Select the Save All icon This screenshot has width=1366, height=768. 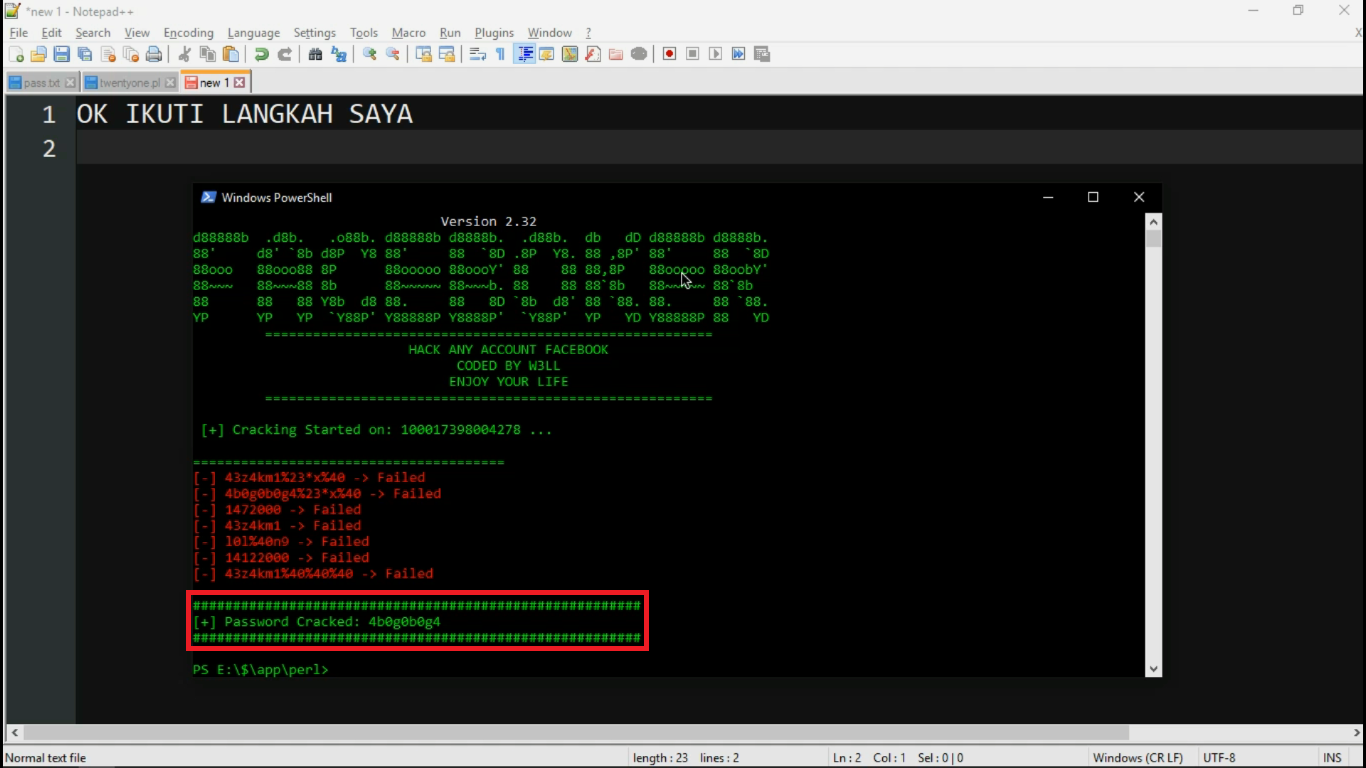click(84, 54)
